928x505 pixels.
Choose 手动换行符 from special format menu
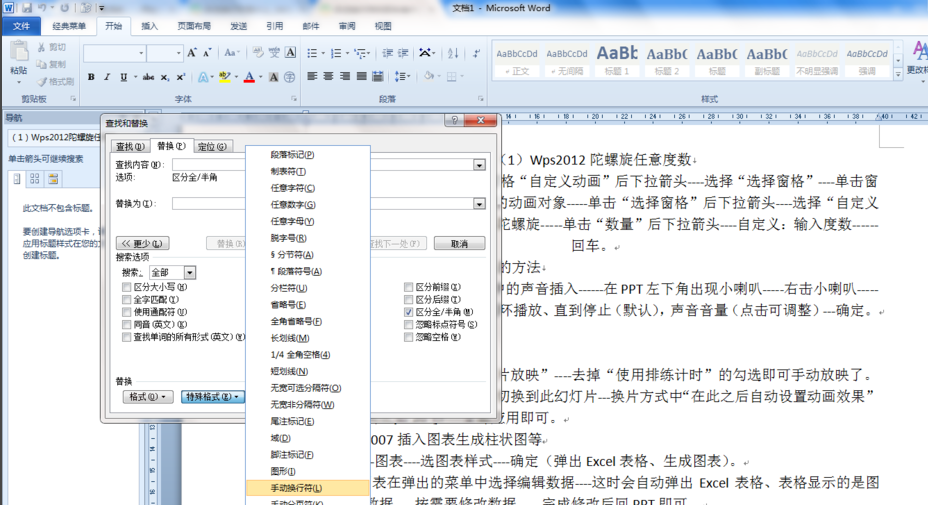pyautogui.click(x=296, y=488)
